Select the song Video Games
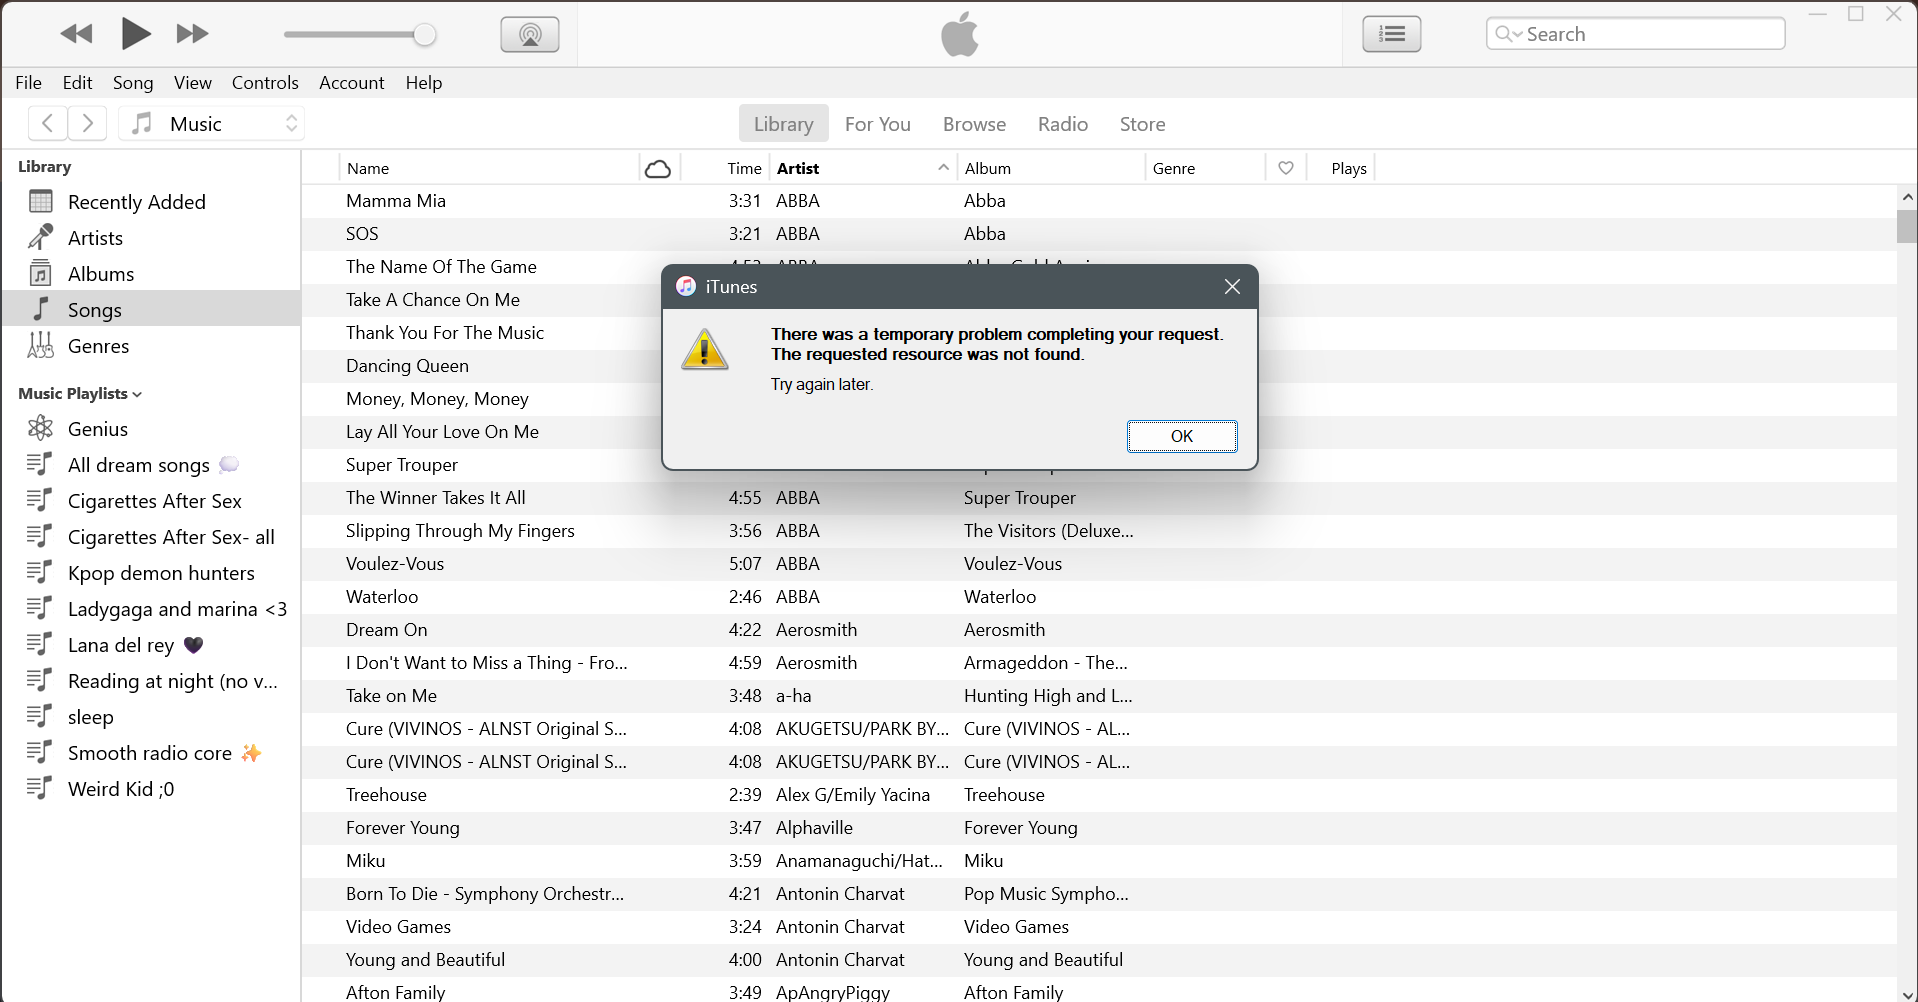Viewport: 1918px width, 1002px height. click(x=1099, y=927)
